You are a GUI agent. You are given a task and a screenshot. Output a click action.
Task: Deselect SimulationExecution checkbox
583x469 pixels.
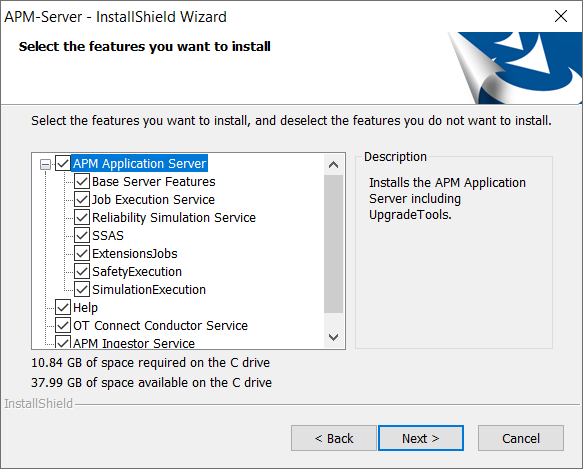(81, 289)
